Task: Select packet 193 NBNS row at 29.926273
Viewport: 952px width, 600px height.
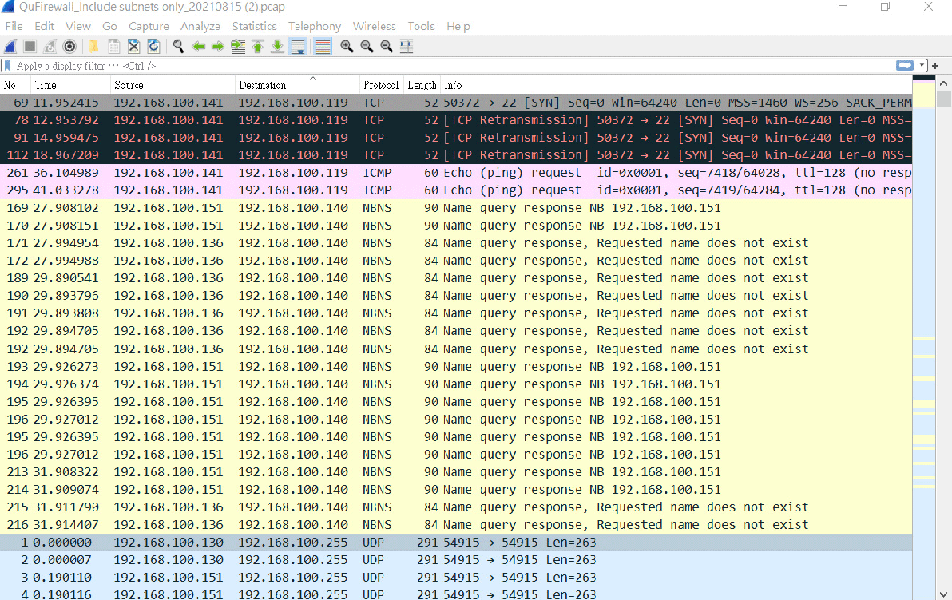Action: point(457,367)
